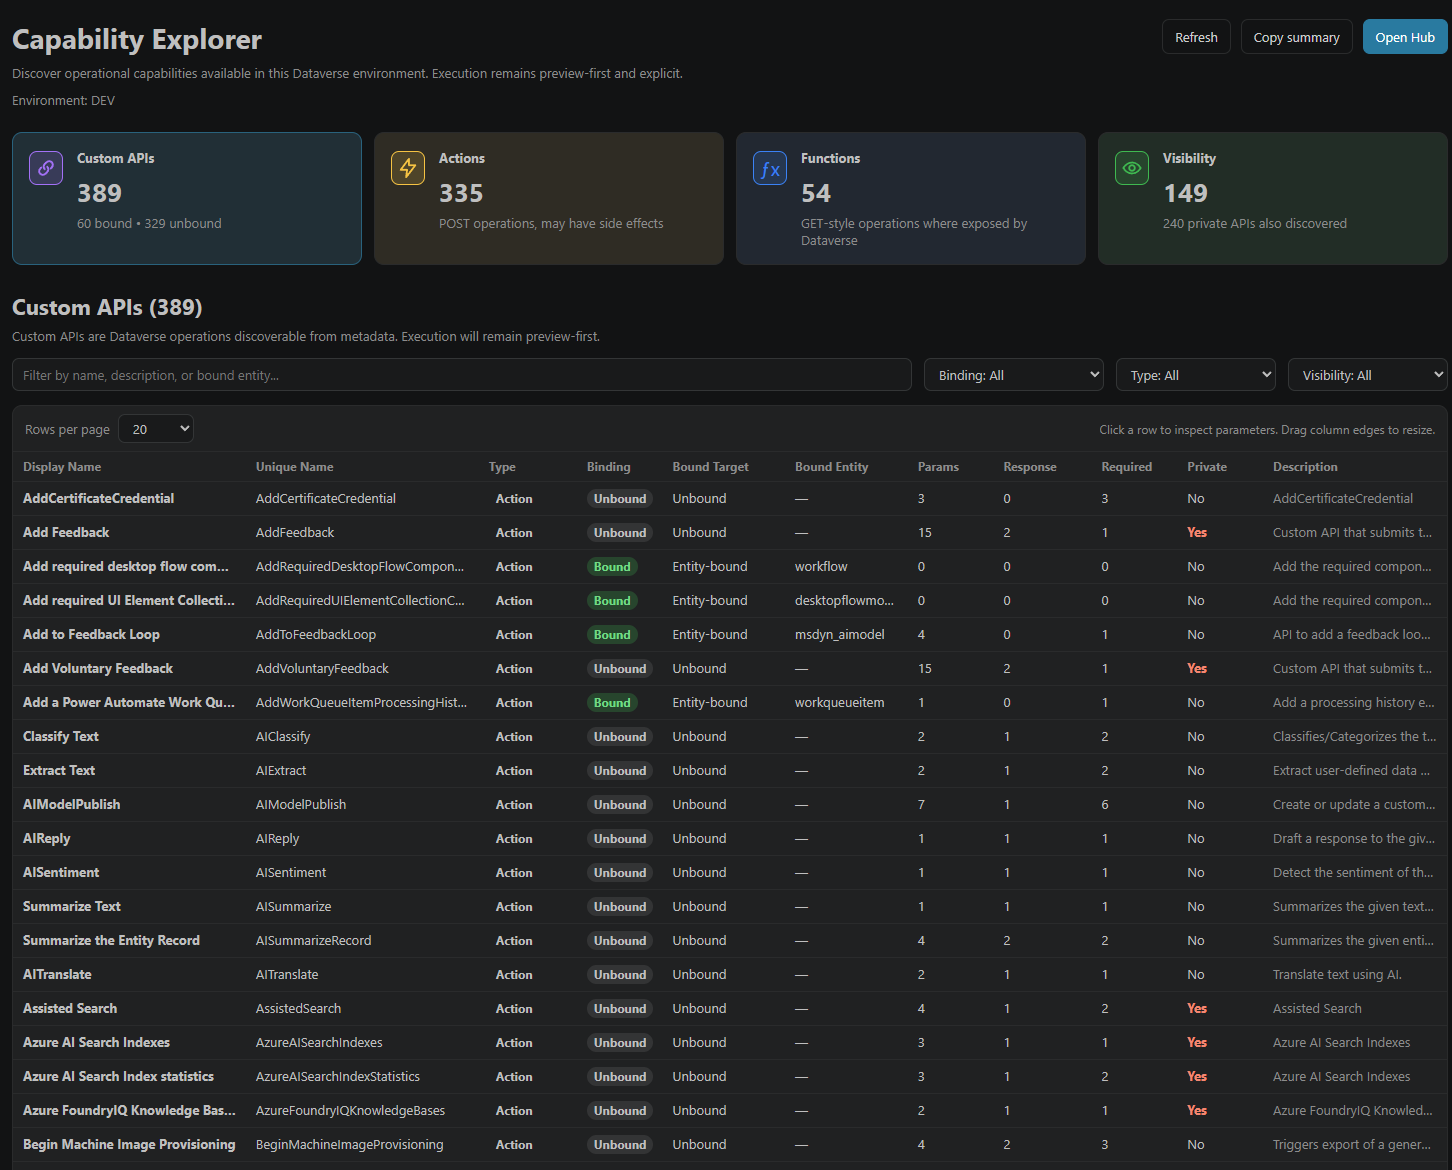The image size is (1452, 1170).
Task: Click the "AITranslate" unique name cell
Action: [287, 975]
